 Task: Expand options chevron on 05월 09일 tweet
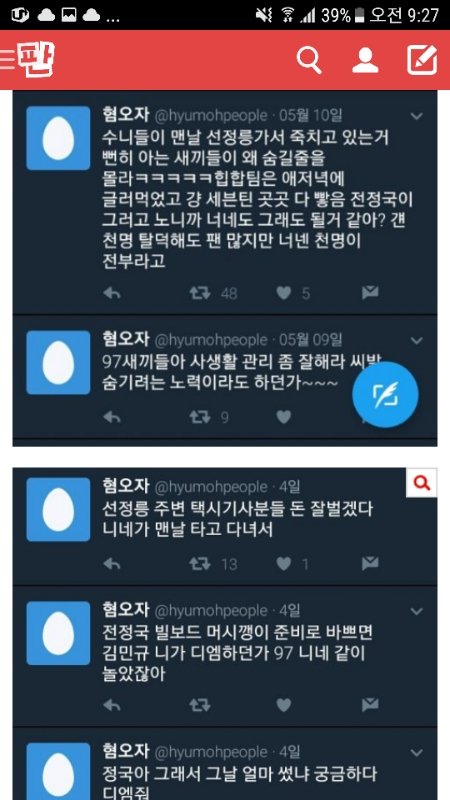coord(417,340)
